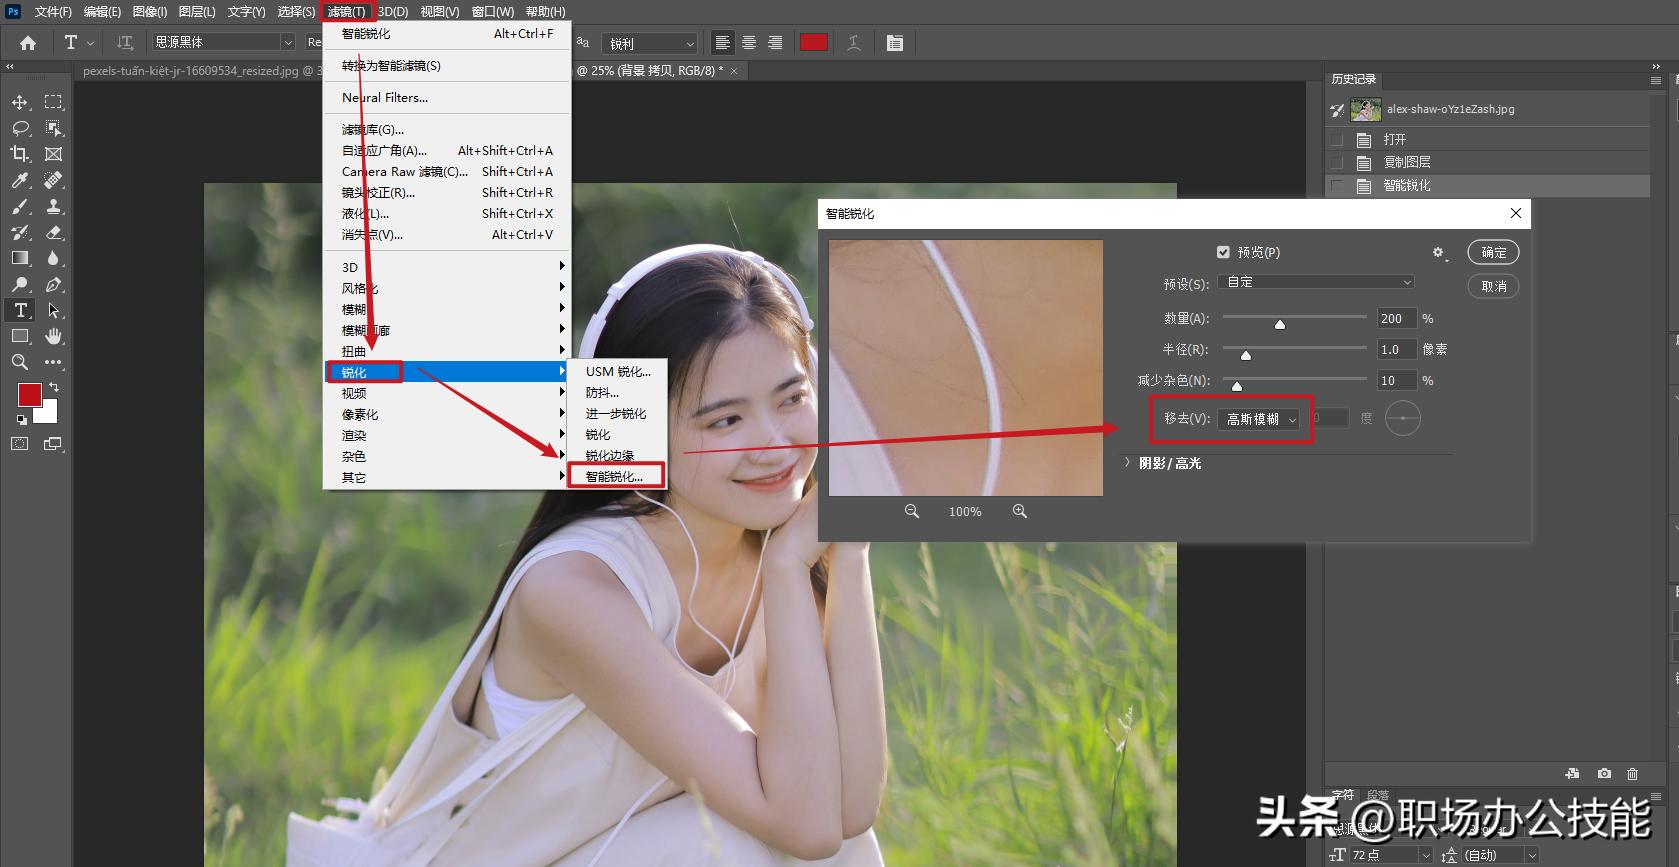Select the Crop tool

pyautogui.click(x=20, y=154)
